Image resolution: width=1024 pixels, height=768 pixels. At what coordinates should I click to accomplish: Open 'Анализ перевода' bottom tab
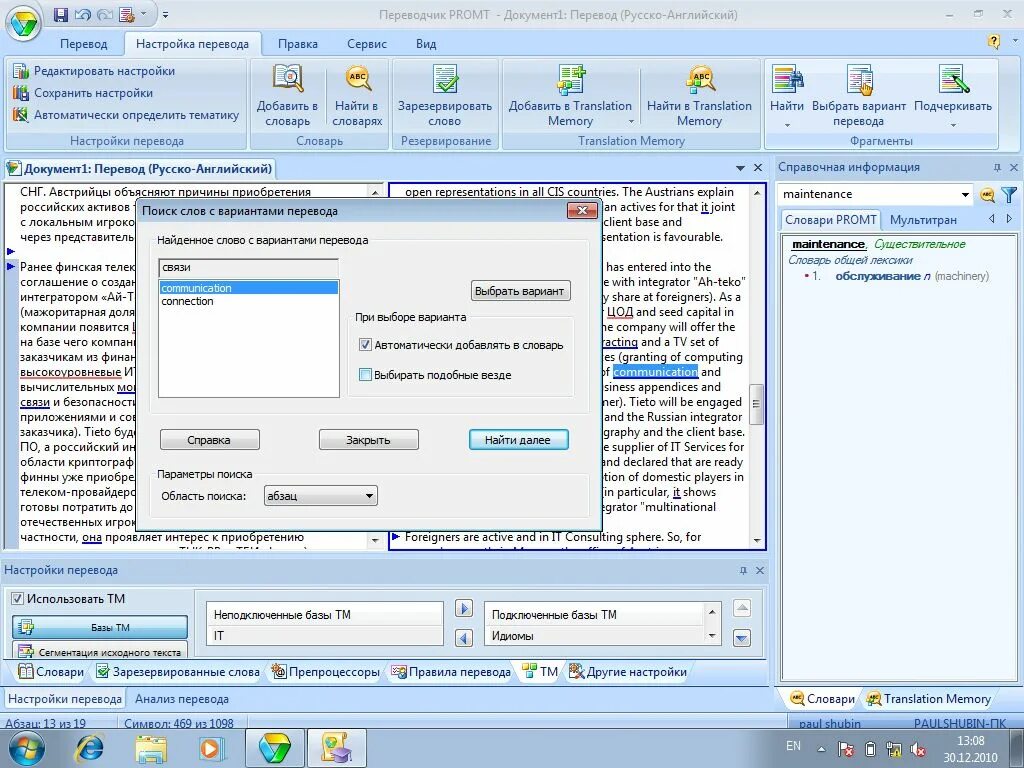(182, 699)
